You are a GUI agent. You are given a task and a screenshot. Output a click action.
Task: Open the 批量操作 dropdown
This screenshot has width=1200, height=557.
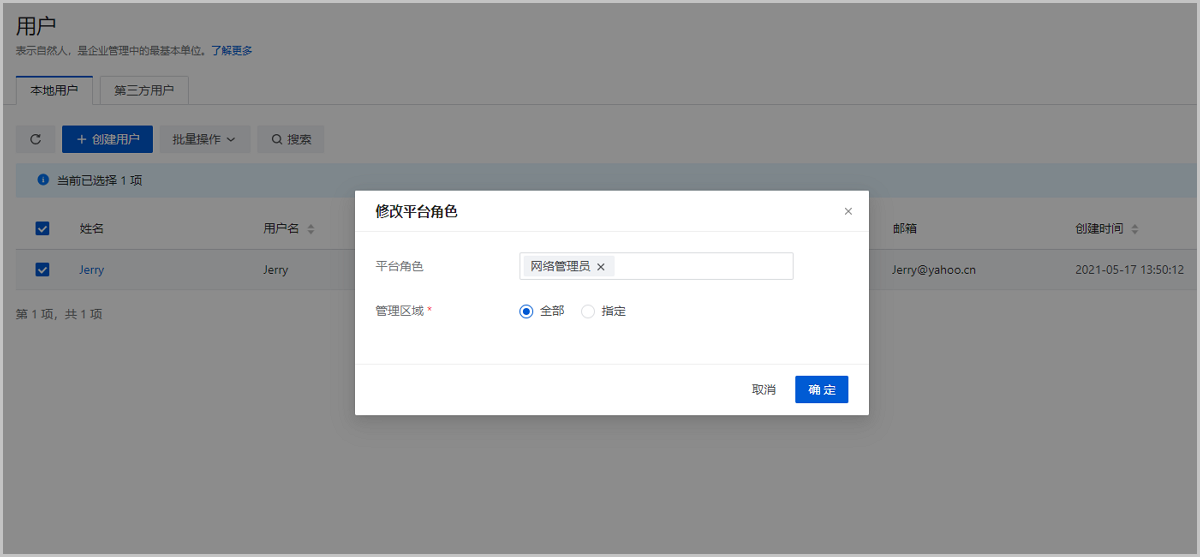point(204,140)
